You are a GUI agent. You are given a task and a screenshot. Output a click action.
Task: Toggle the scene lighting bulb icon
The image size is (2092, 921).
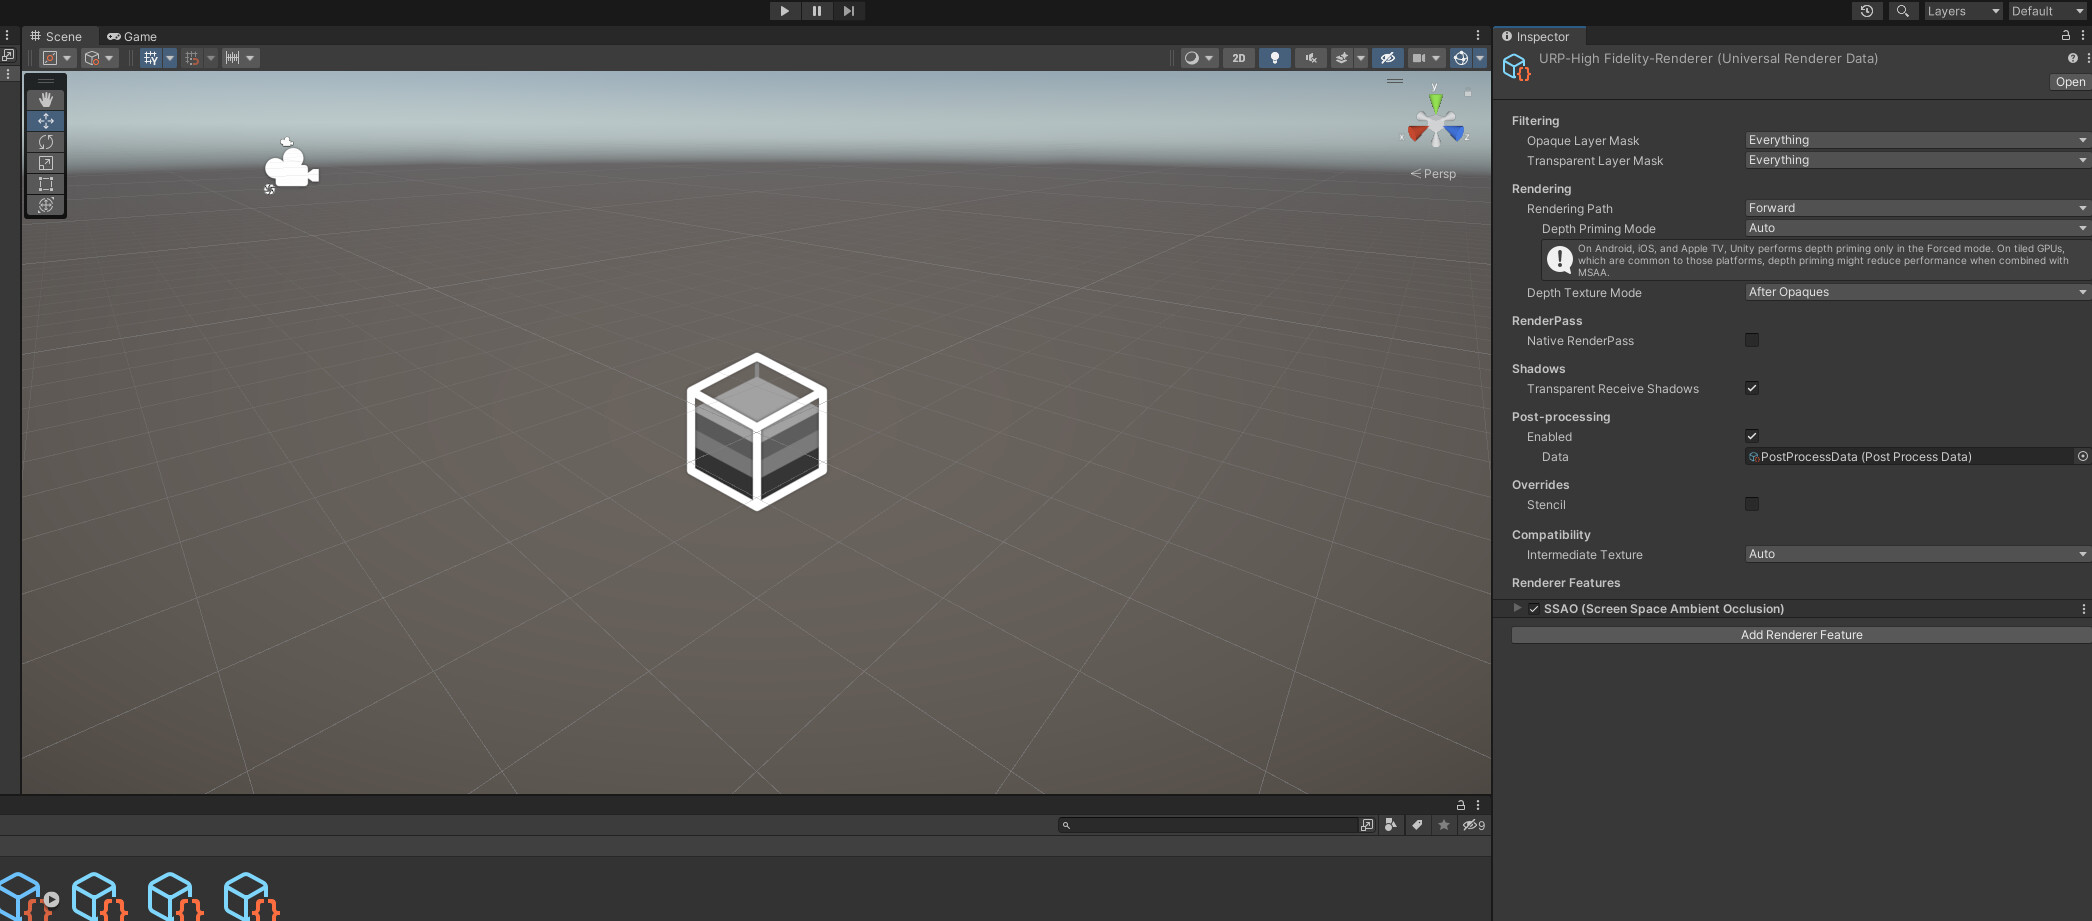point(1275,57)
